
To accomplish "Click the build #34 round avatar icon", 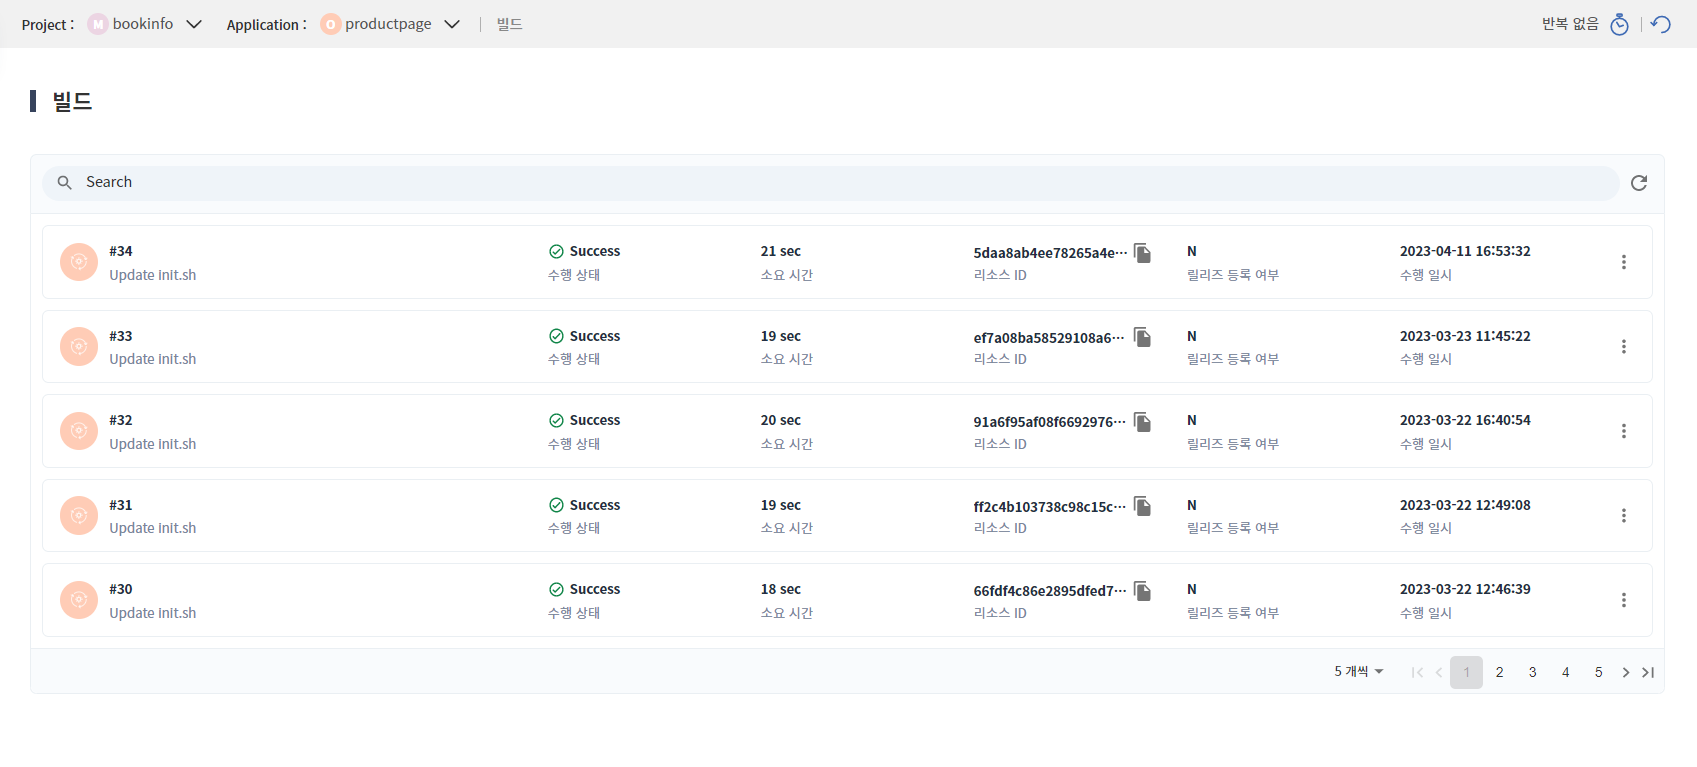I will click(x=79, y=262).
